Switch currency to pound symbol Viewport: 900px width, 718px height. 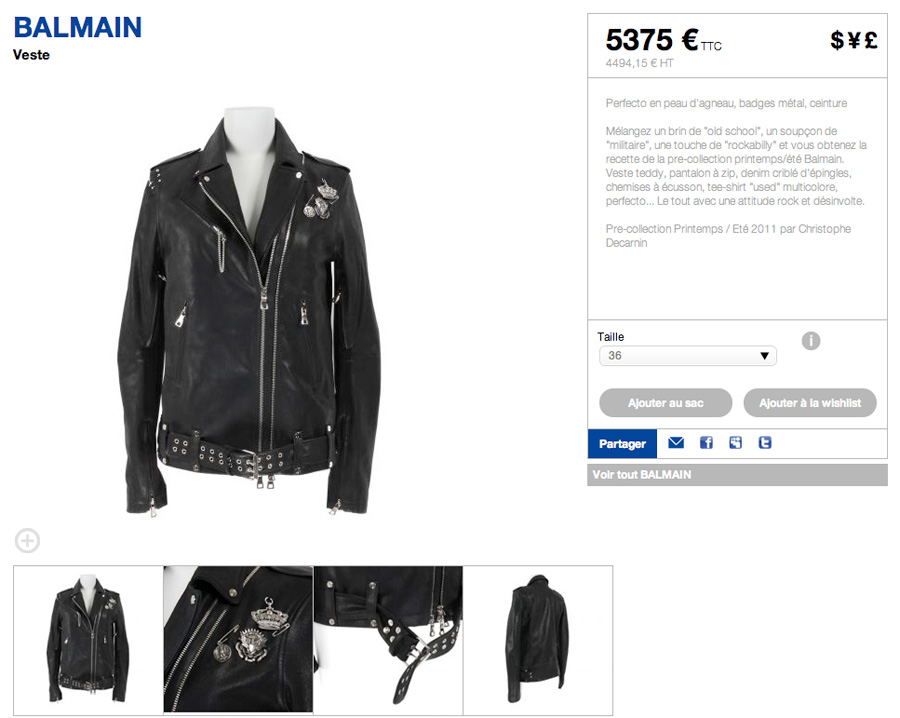click(871, 40)
